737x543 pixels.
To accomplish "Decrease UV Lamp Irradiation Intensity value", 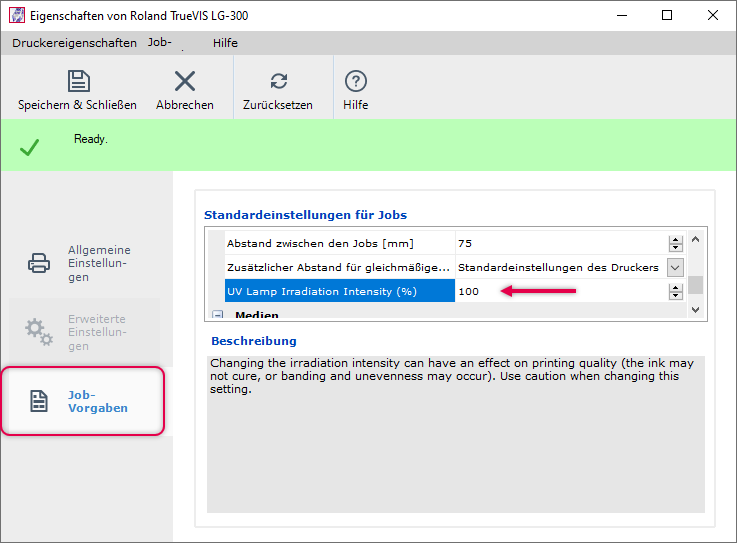I will [675, 296].
